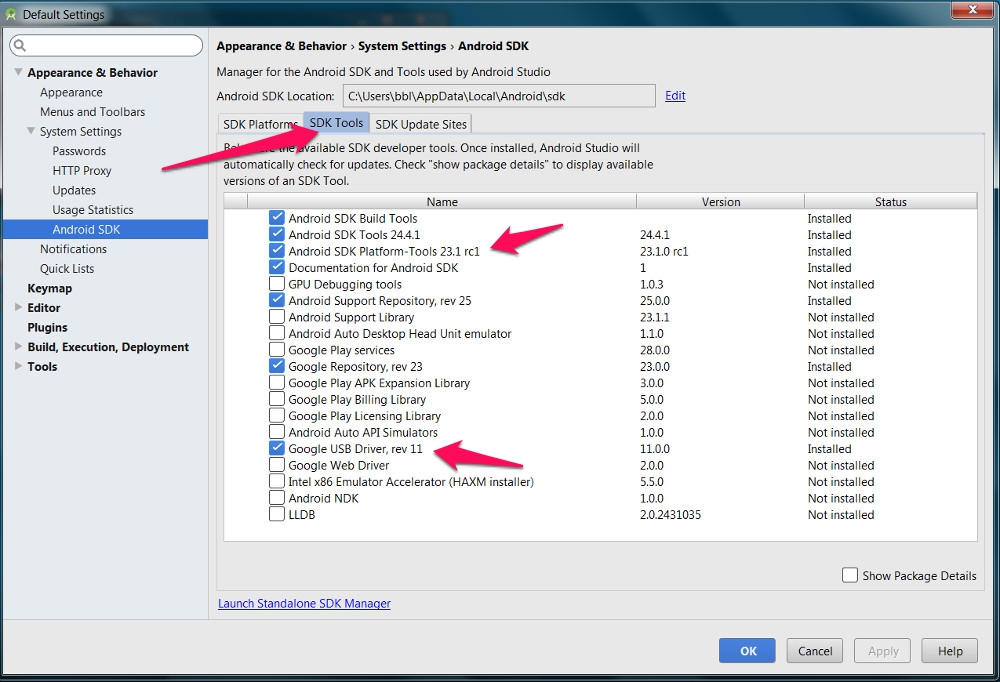Viewport: 1000px width, 682px height.
Task: Open Usage Statistics settings
Action: 93,209
